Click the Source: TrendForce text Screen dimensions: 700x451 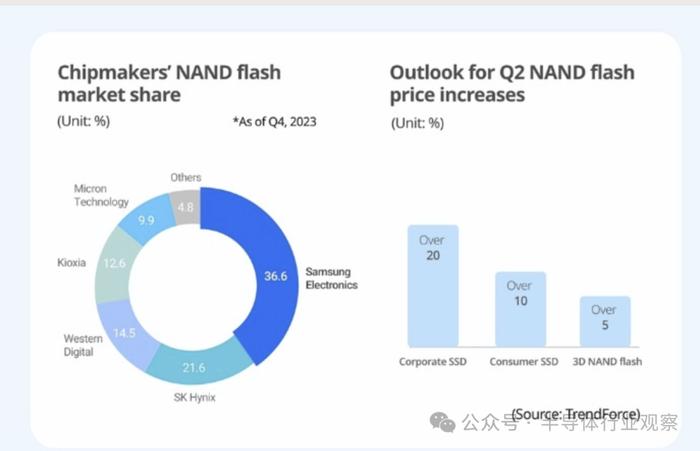tap(576, 414)
